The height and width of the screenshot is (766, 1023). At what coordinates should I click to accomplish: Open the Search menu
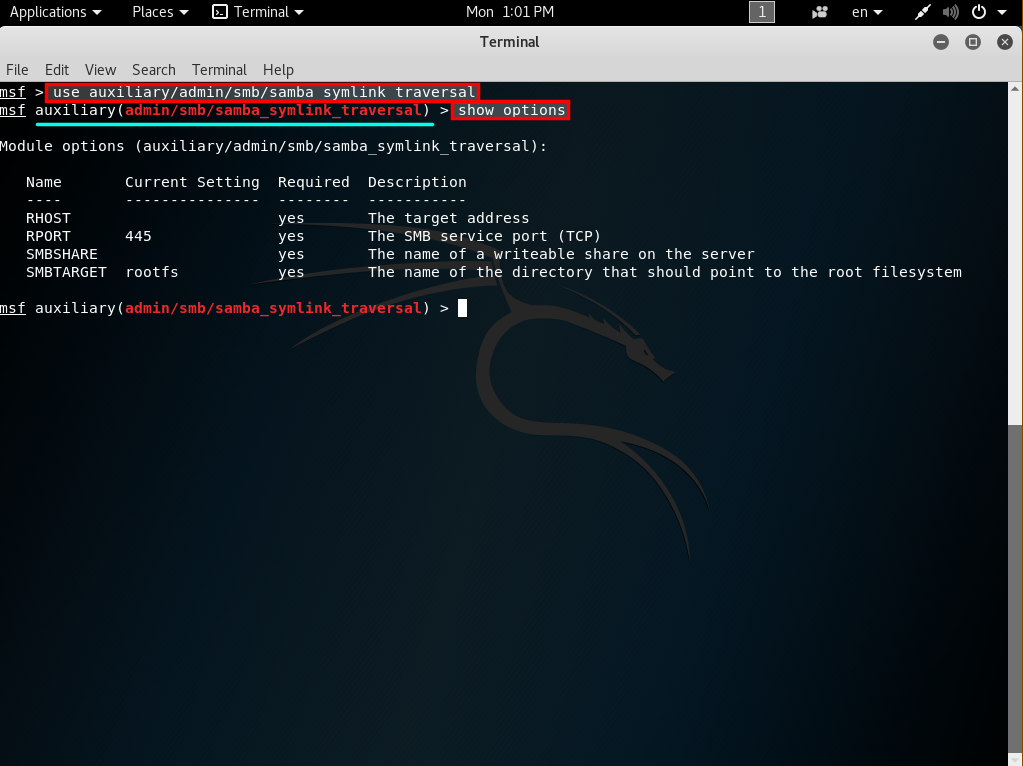pos(153,70)
